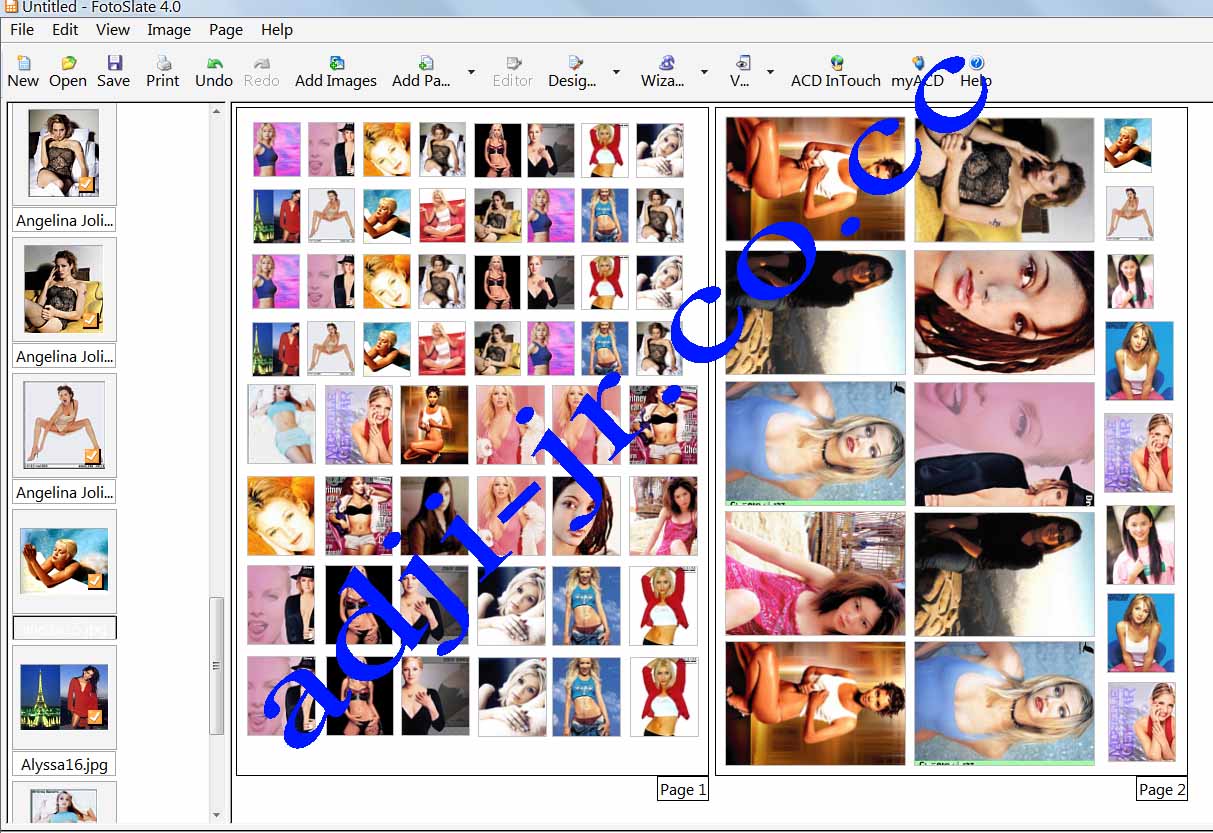Click the Help toolbar icon
Viewport: 1213px width, 833px height.
point(976,72)
